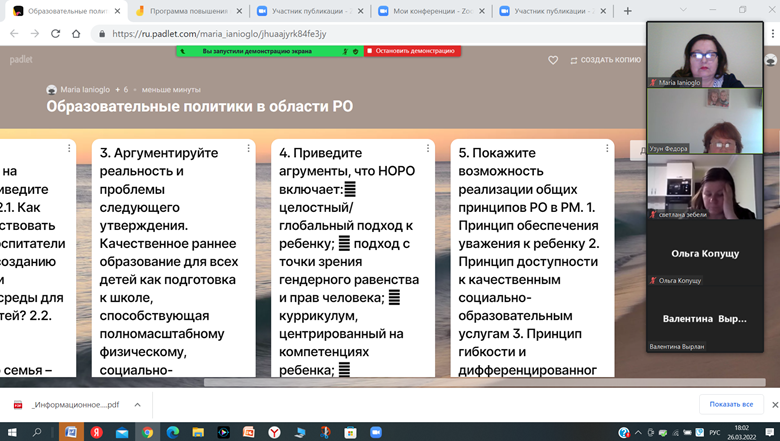Open three-dot menu on column 5 card
The image size is (780, 441).
608,148
